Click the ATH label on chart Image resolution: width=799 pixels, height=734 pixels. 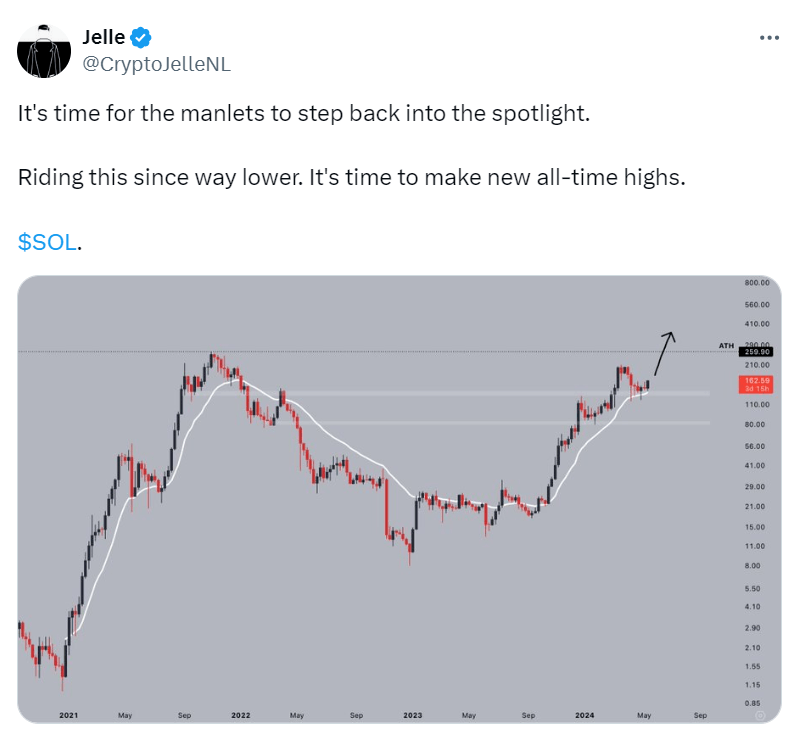[x=726, y=346]
